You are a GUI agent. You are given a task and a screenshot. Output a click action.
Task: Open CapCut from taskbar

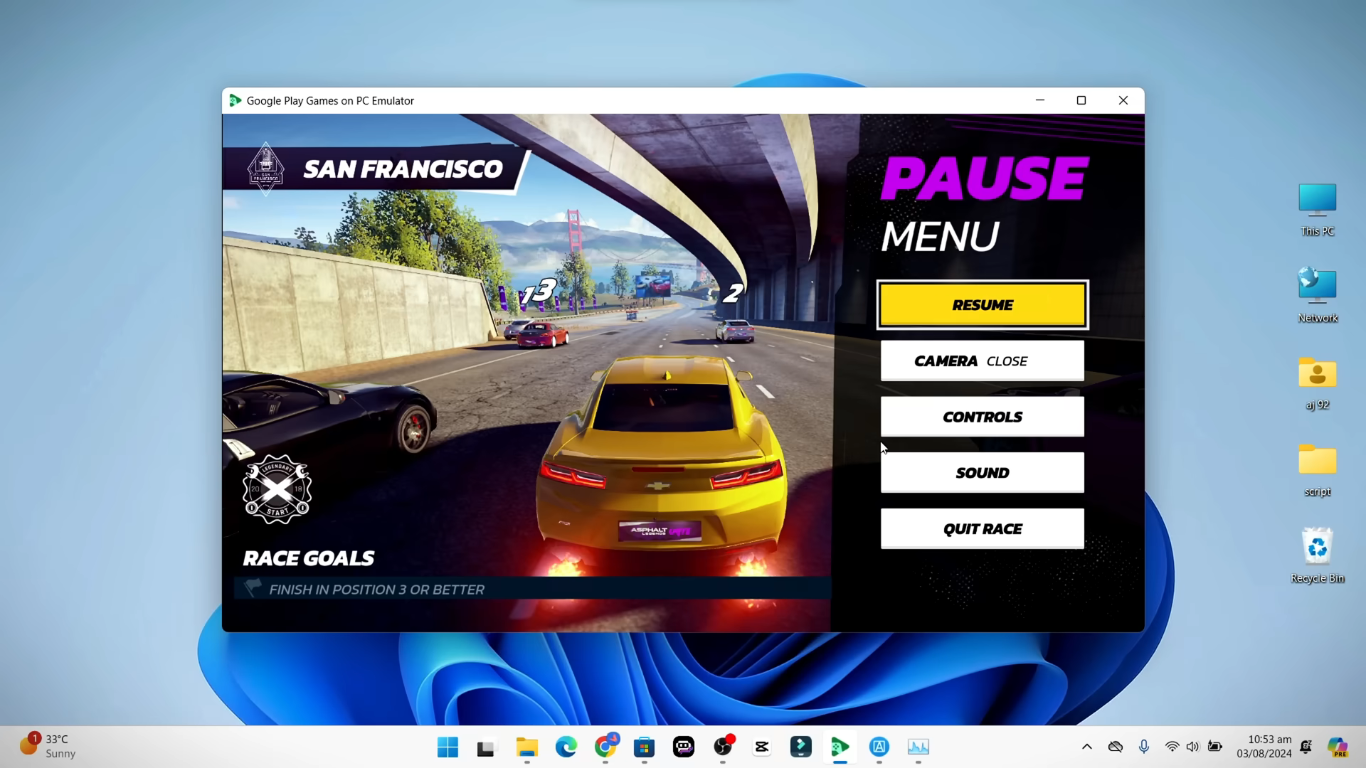click(762, 747)
